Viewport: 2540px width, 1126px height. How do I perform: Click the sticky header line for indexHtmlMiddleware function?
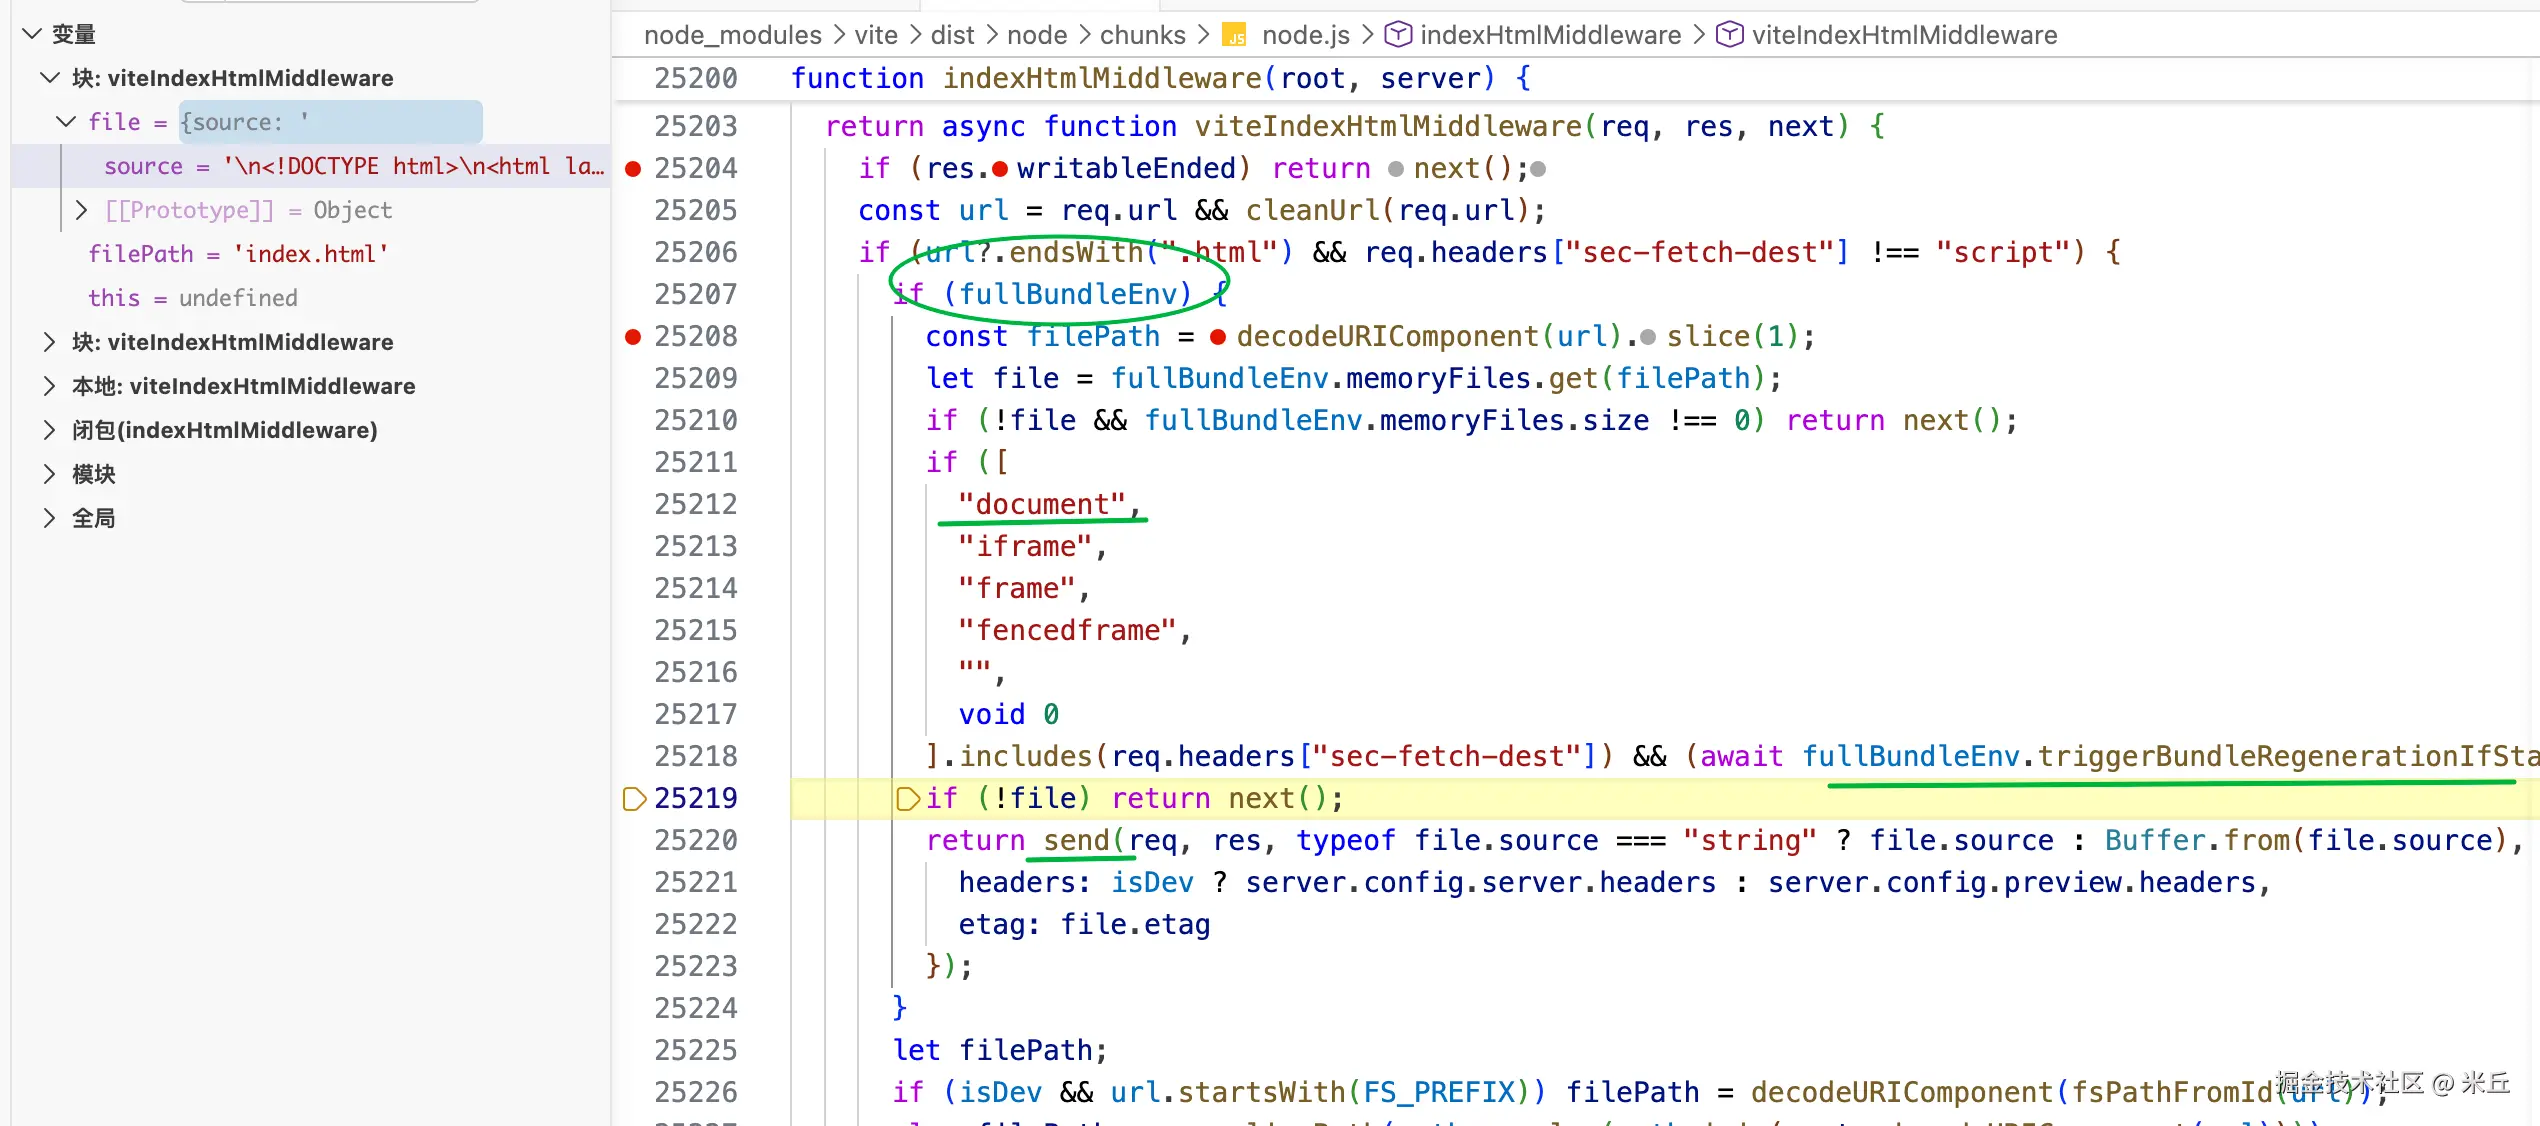1160,78
